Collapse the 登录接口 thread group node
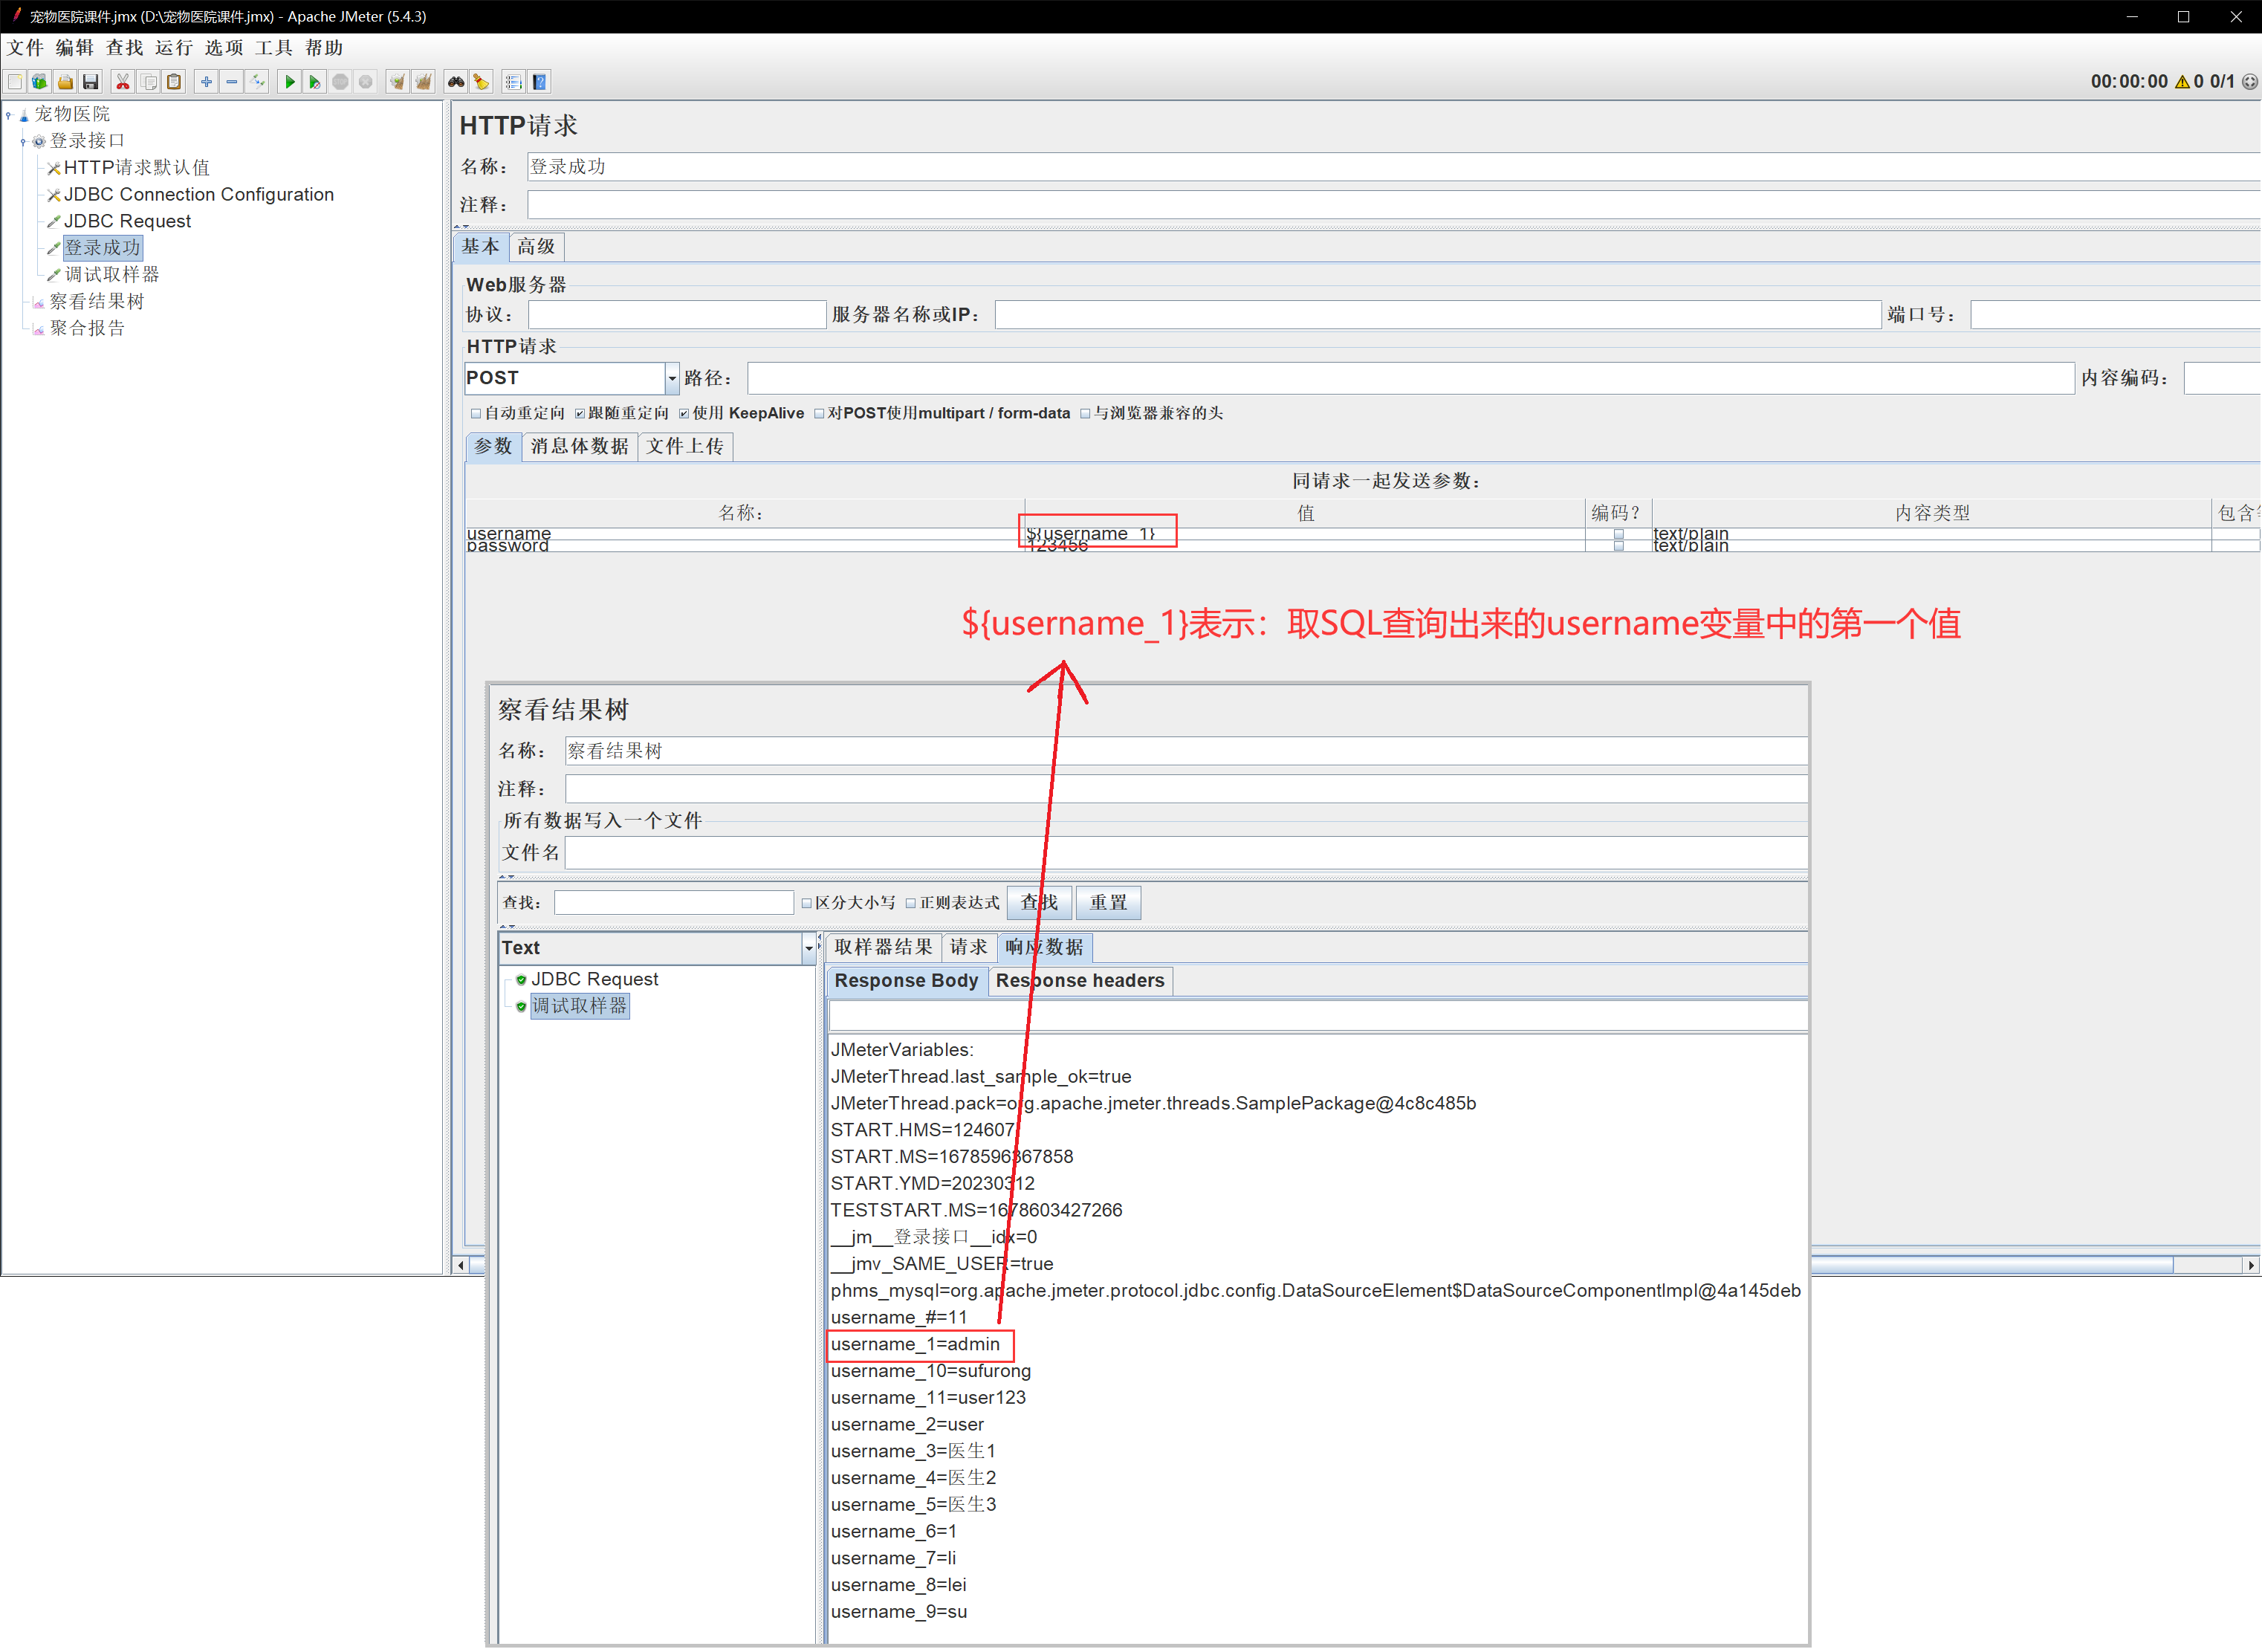The height and width of the screenshot is (1652, 2262). 23,142
